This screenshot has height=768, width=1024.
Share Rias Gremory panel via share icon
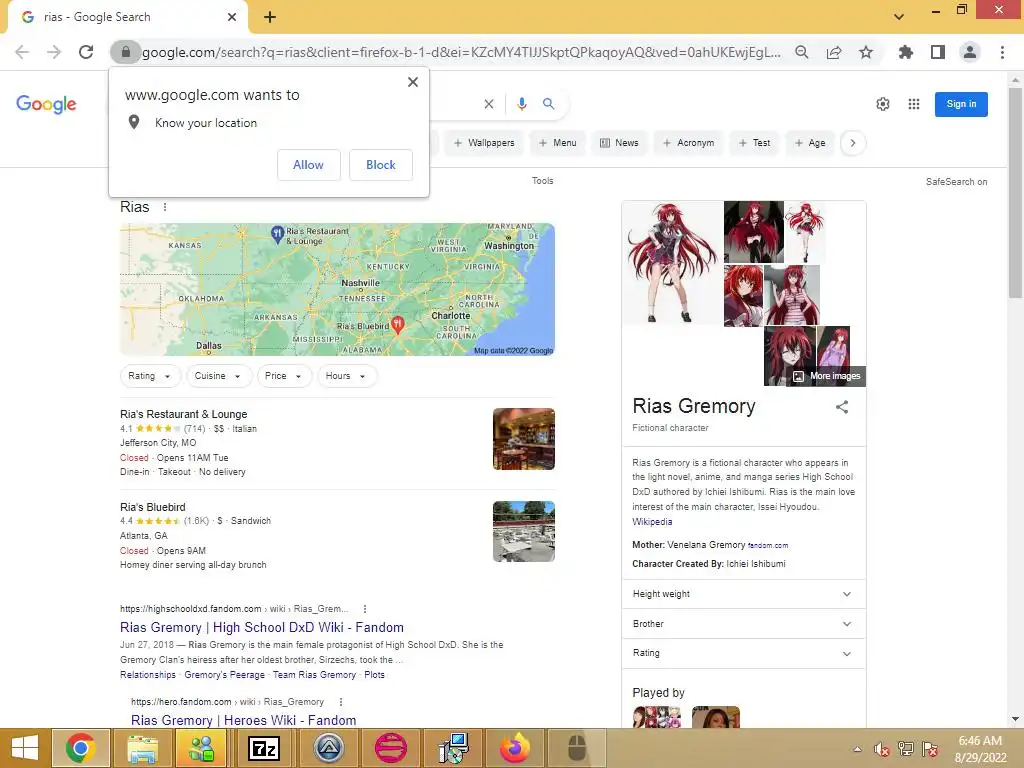pos(842,407)
